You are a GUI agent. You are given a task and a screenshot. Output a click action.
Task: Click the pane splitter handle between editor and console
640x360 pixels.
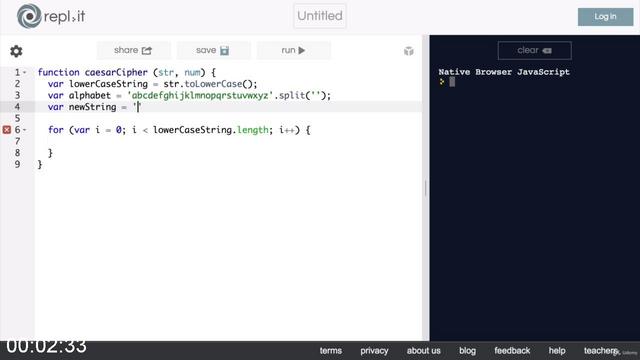tap(426, 188)
